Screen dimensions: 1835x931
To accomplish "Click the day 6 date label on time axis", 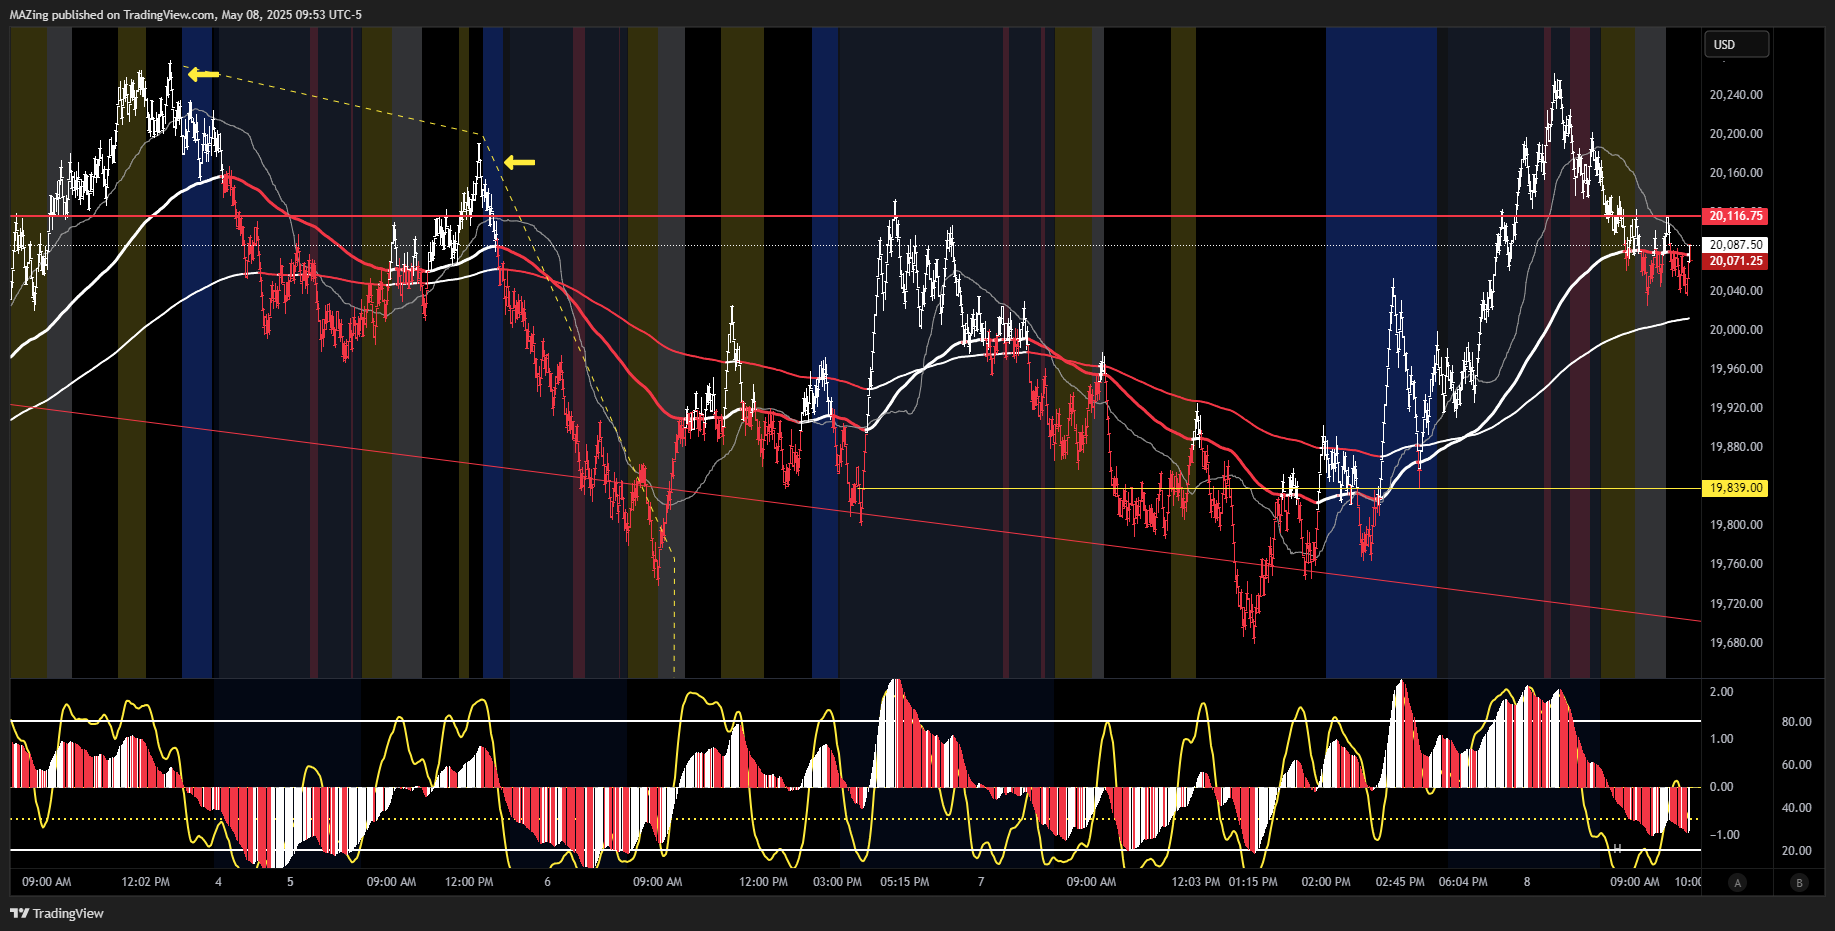I will coord(547,882).
